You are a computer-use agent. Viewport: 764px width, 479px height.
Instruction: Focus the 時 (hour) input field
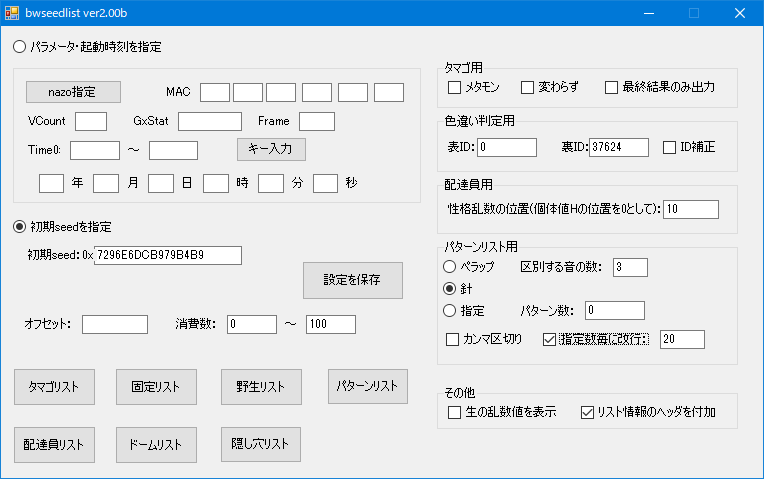216,184
